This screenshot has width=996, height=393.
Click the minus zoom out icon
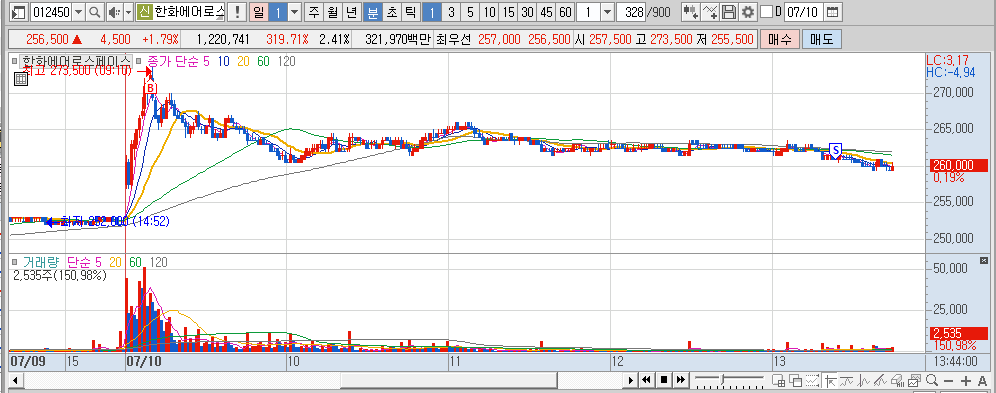click(x=948, y=381)
